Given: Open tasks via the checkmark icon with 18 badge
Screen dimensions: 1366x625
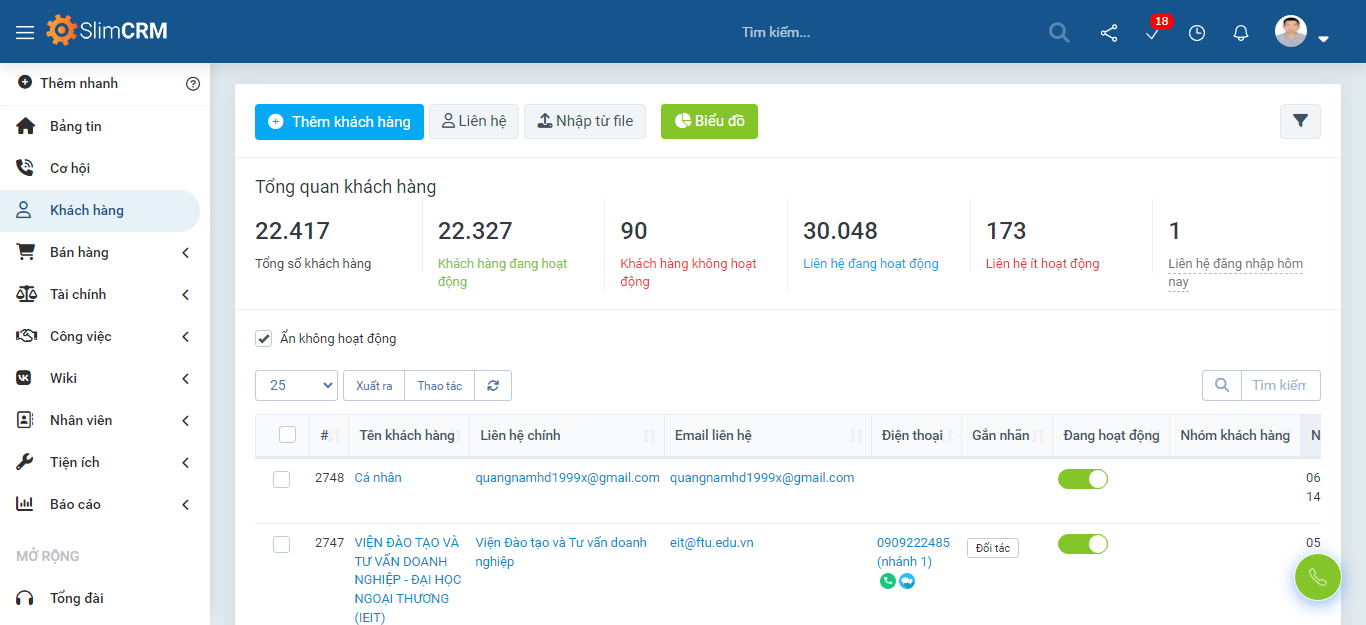Looking at the screenshot, I should [1152, 35].
